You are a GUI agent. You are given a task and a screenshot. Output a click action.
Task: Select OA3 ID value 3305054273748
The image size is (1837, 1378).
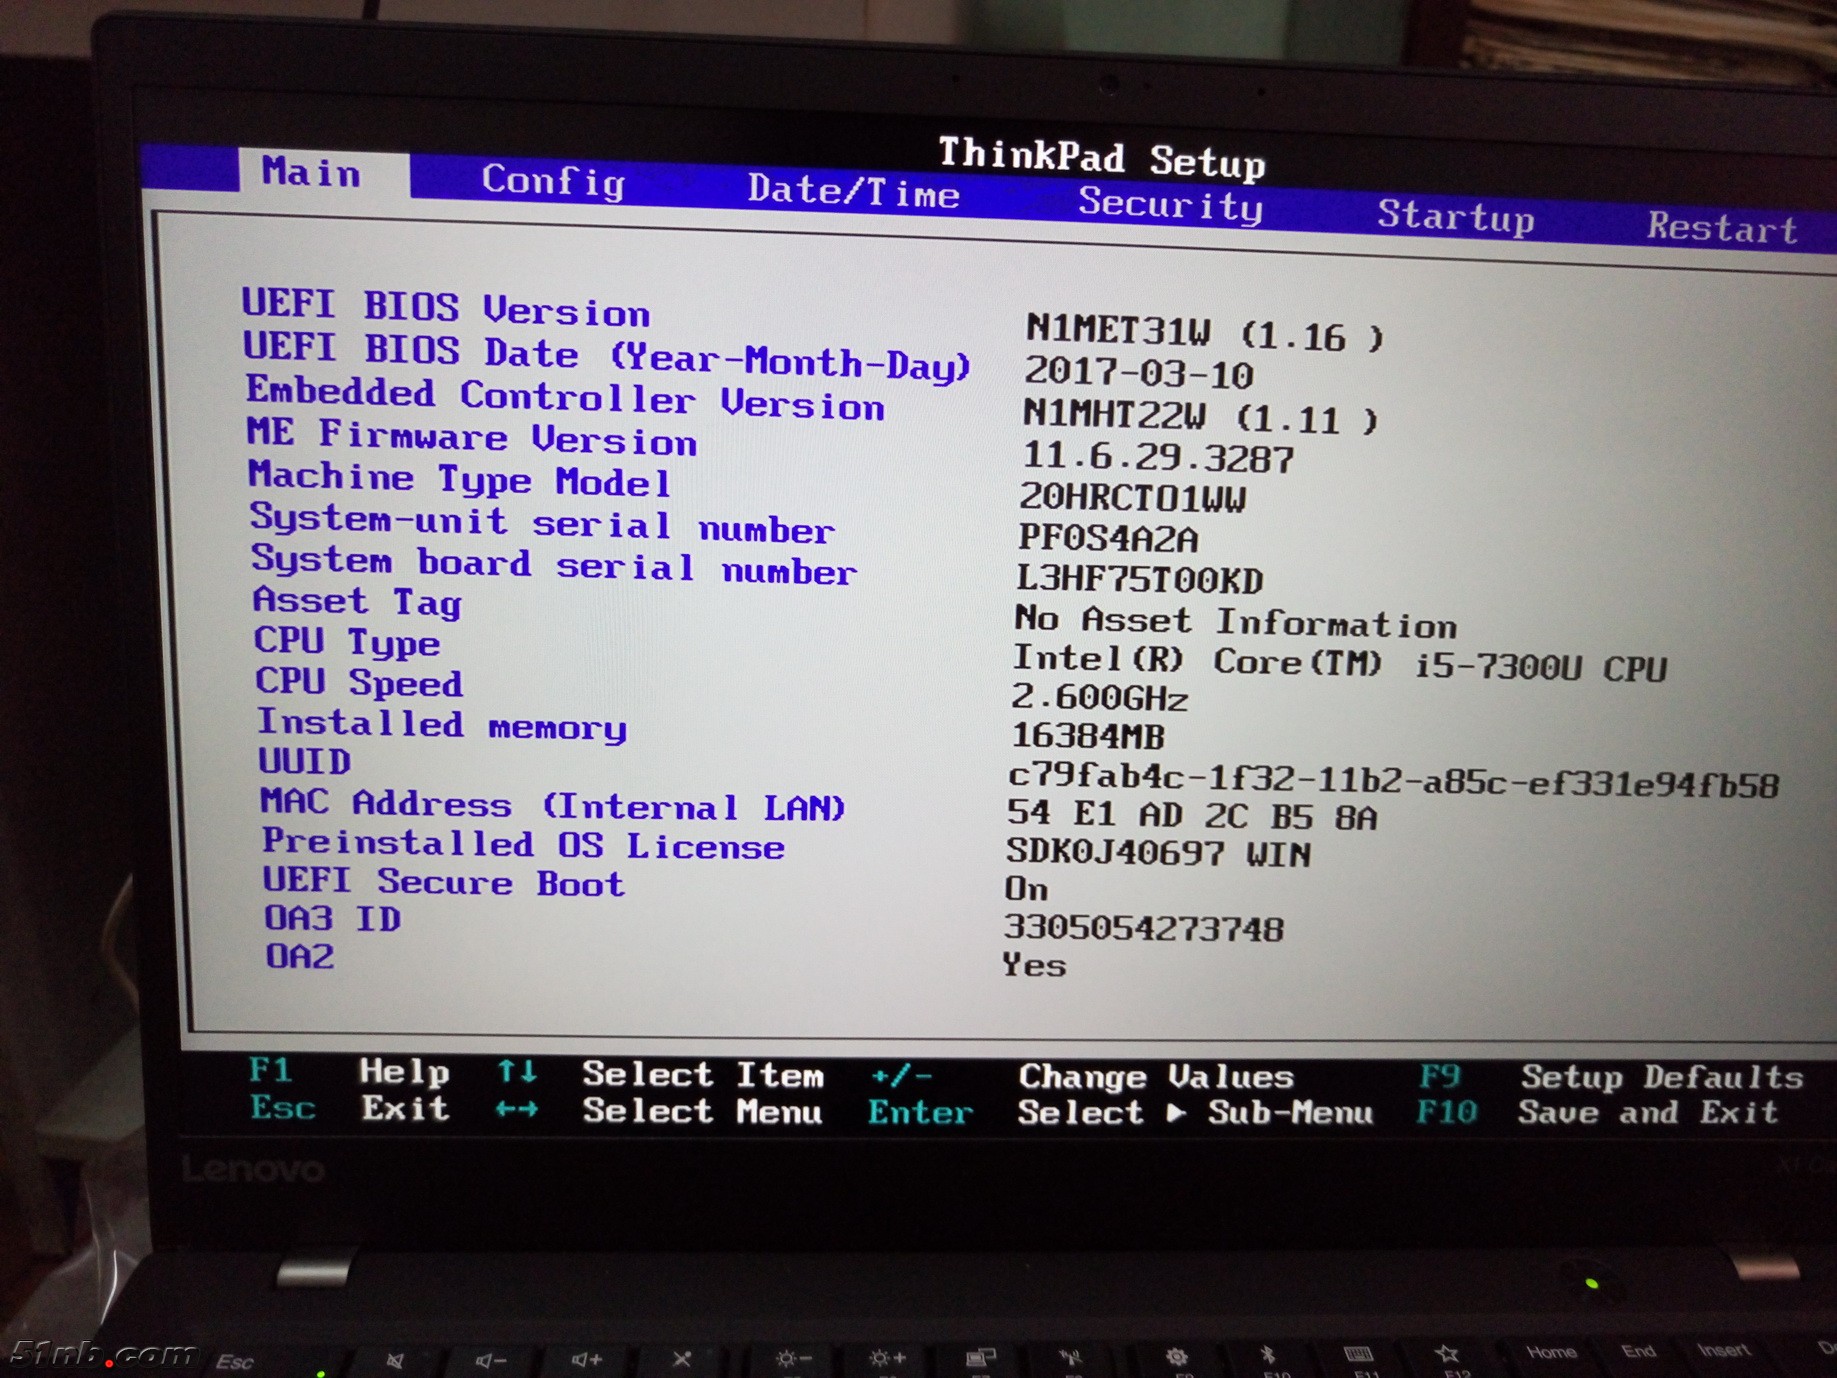1143,929
